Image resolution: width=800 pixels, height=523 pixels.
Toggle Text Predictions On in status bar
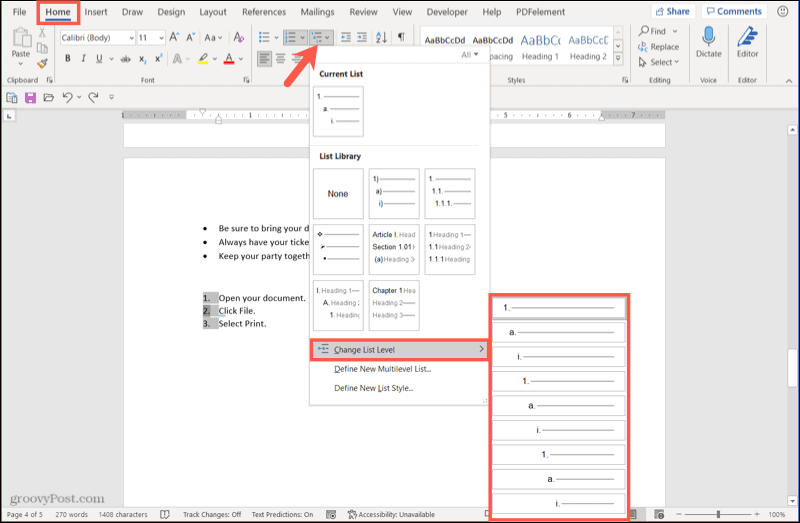click(x=282, y=514)
